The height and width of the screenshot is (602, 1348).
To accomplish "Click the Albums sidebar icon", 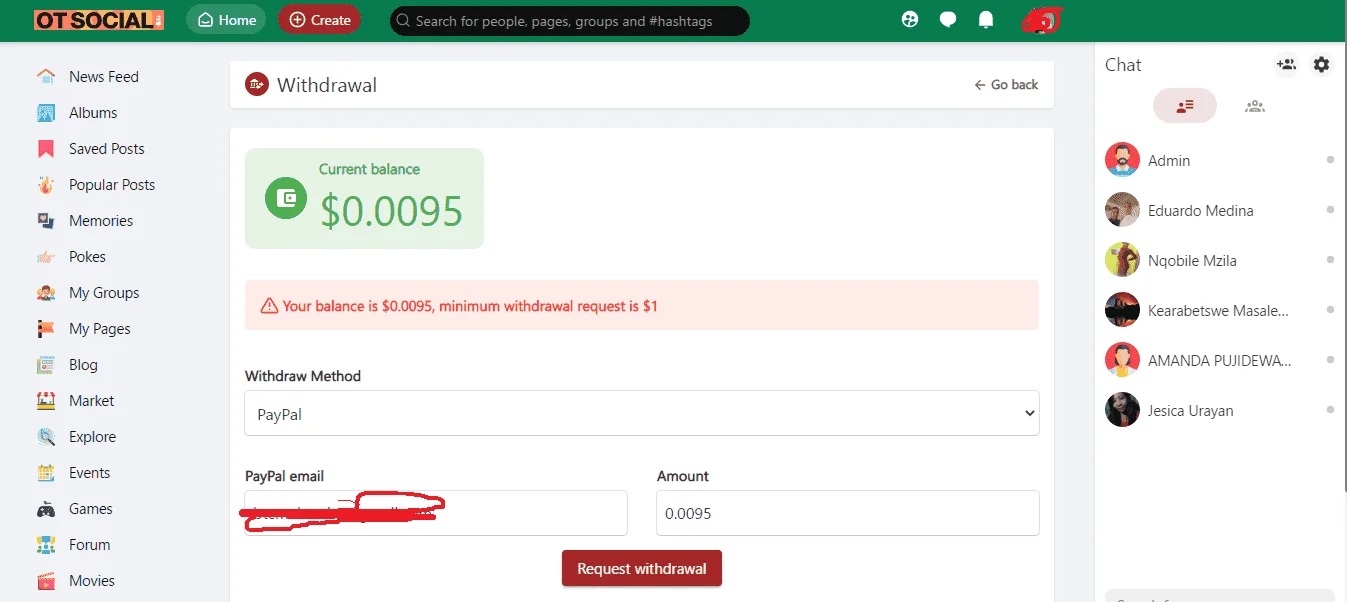I will [x=46, y=113].
